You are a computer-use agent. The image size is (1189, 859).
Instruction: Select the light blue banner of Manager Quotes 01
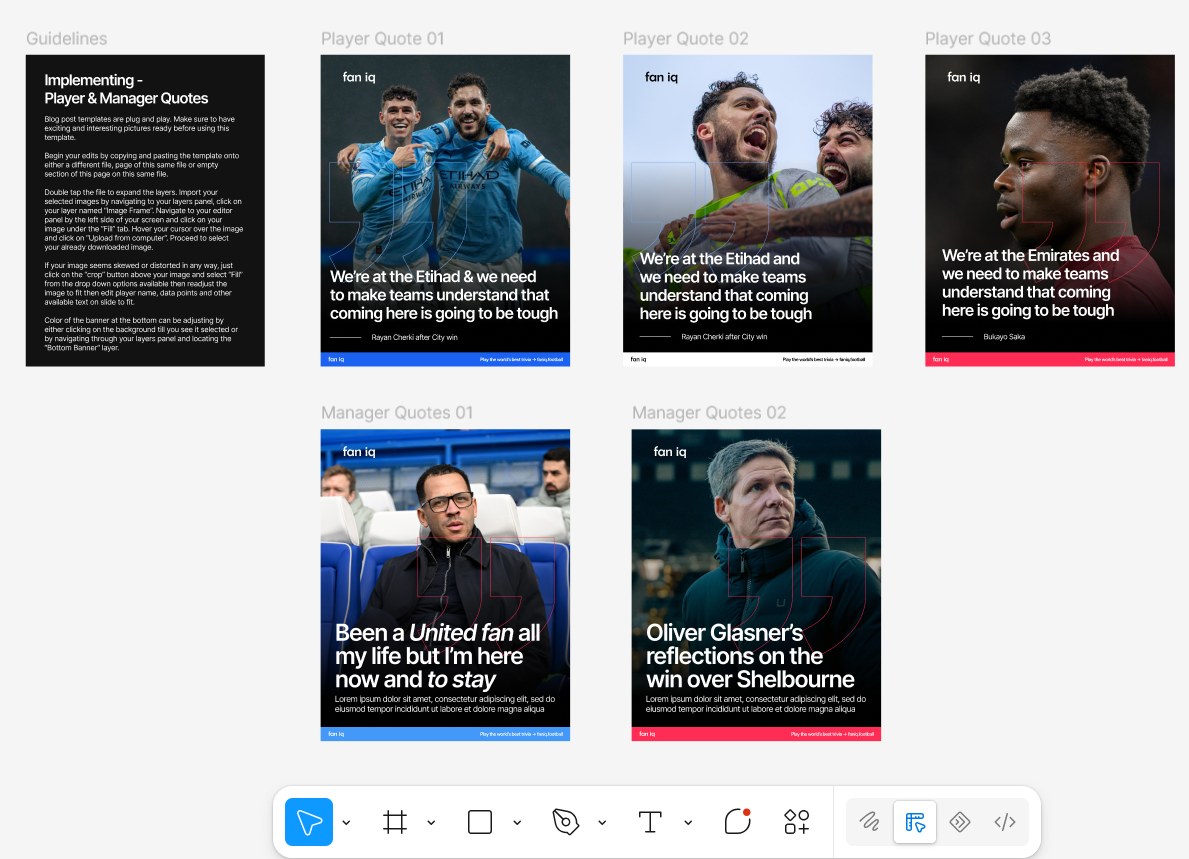(445, 734)
